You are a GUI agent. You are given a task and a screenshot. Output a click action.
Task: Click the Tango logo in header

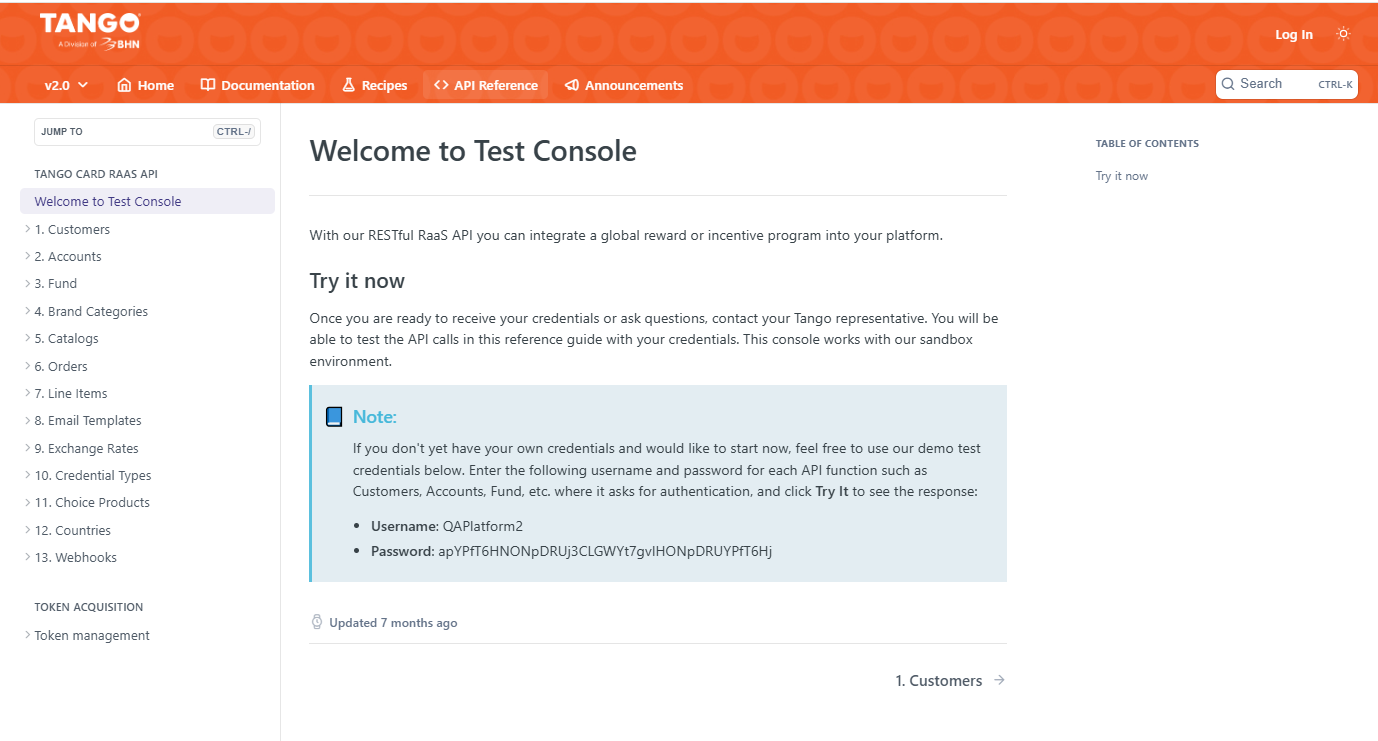(90, 31)
